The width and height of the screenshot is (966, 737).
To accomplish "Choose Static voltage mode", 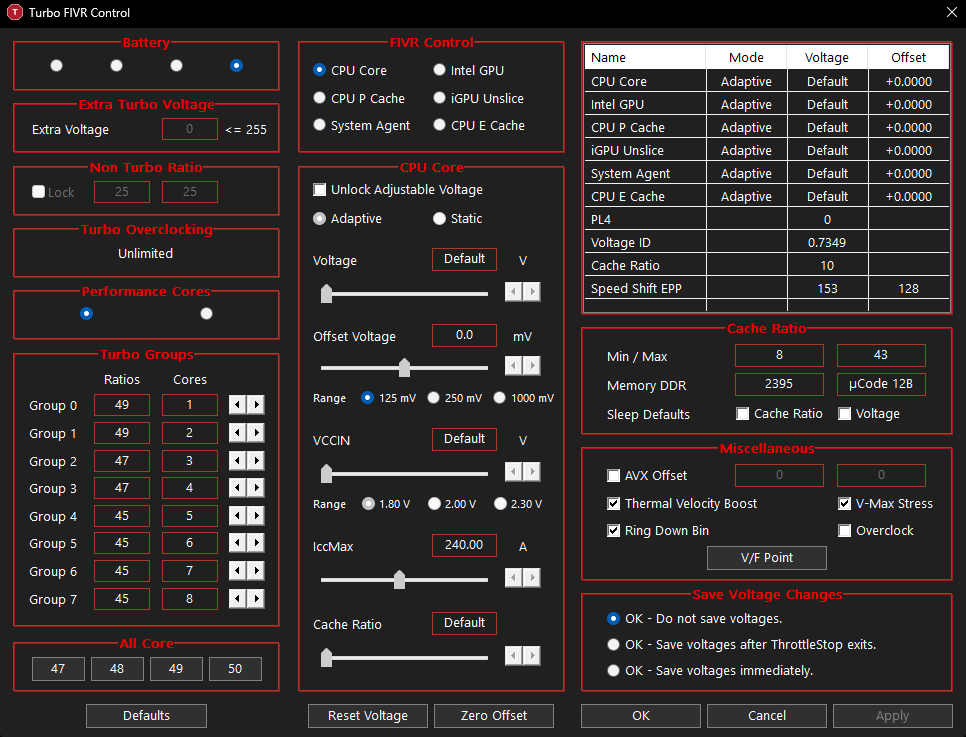I will tap(439, 218).
